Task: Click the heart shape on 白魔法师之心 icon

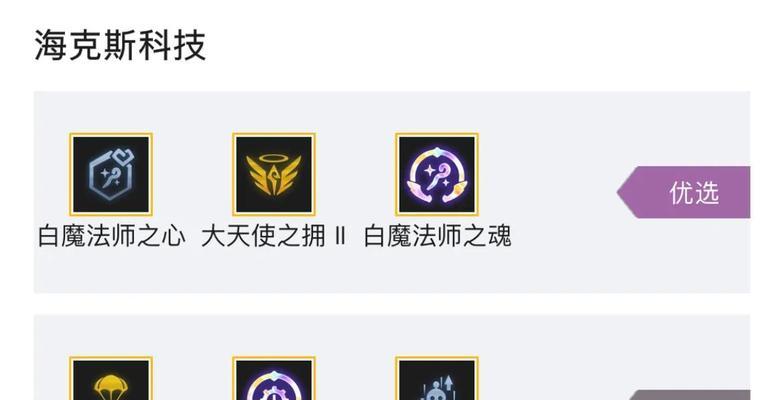Action: [x=124, y=157]
